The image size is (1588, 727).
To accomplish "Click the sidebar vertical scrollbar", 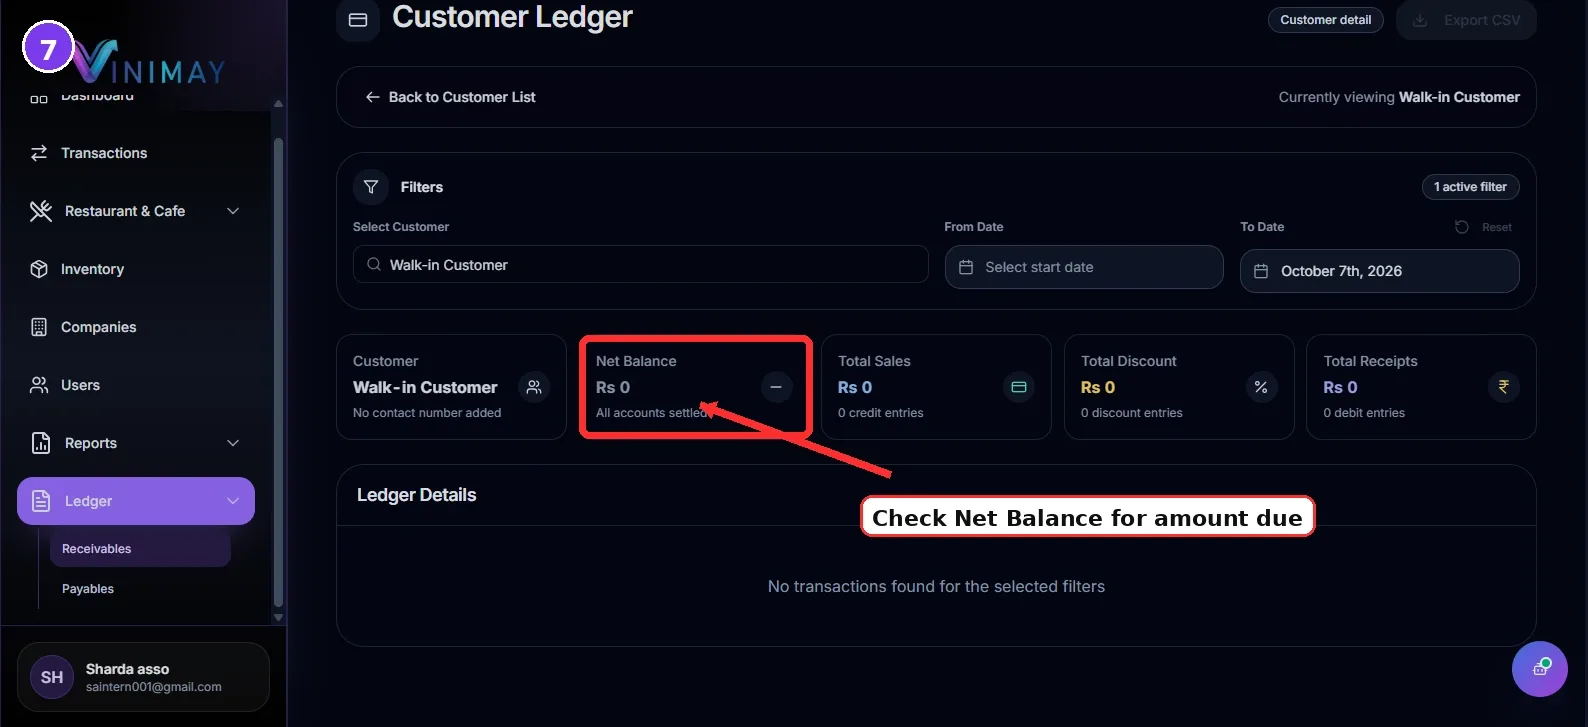I will coord(278,370).
